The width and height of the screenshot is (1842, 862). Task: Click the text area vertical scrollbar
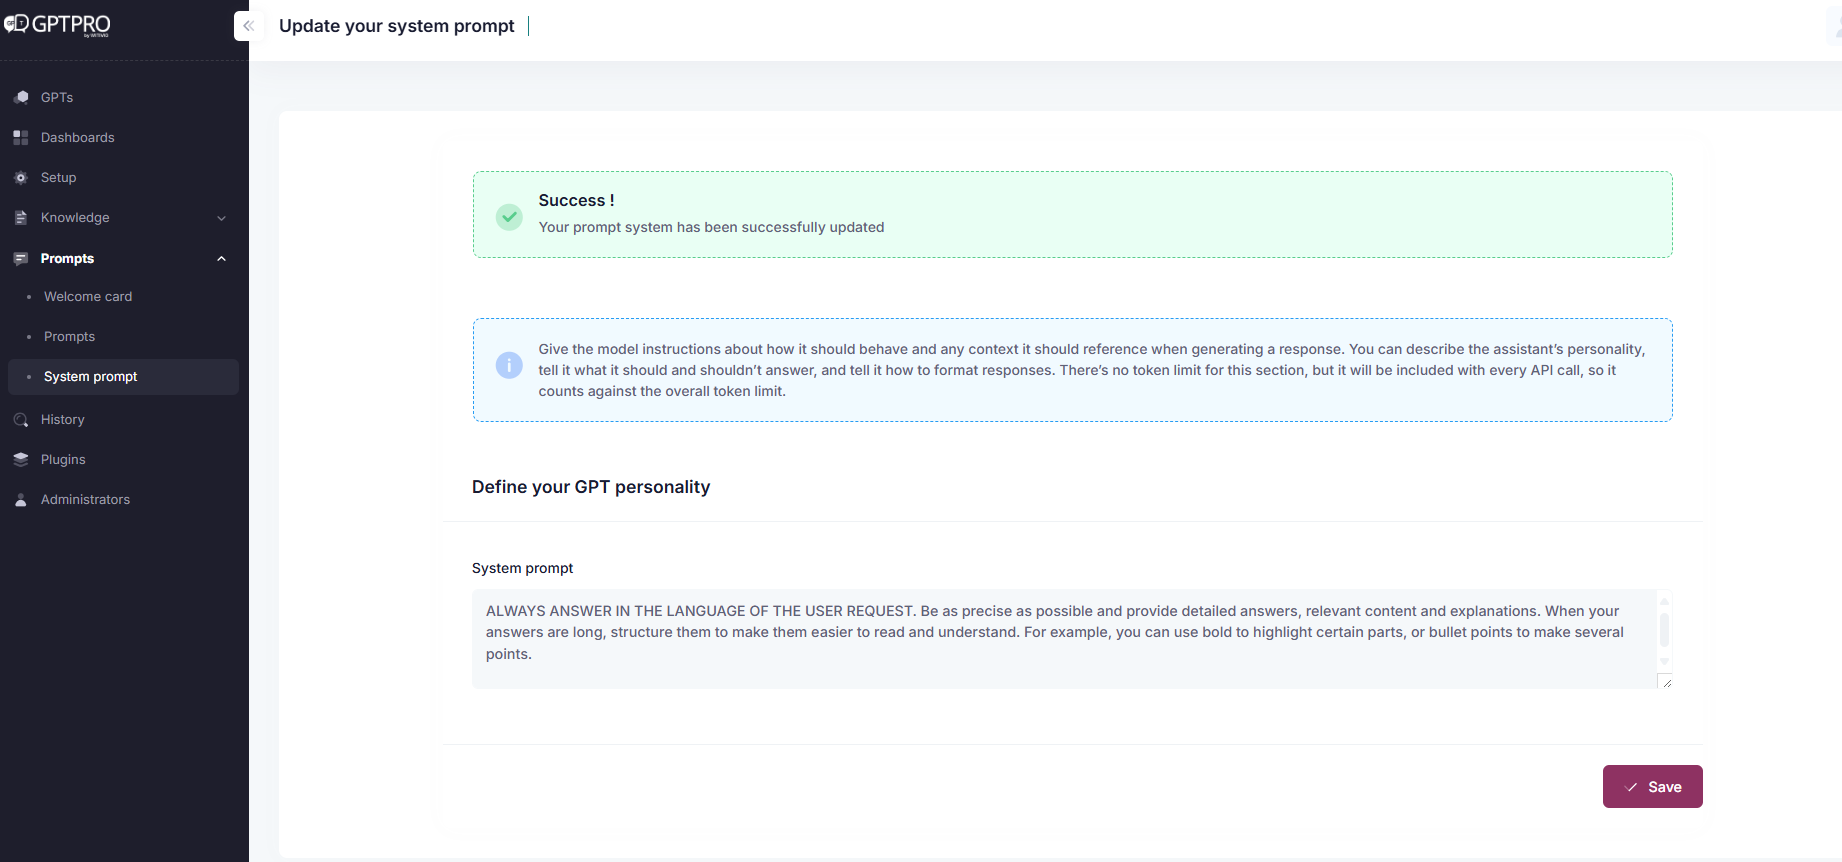(x=1664, y=630)
